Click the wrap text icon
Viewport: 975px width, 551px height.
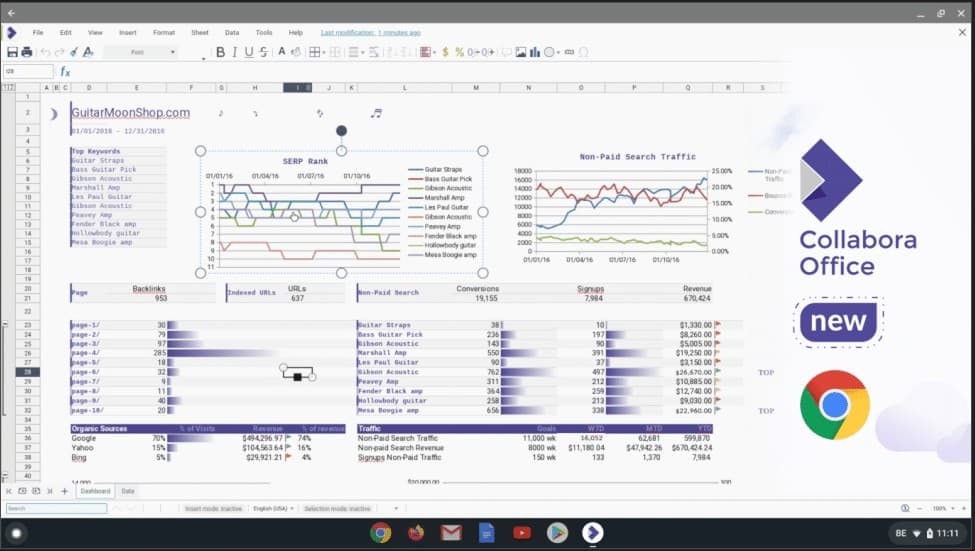(374, 52)
